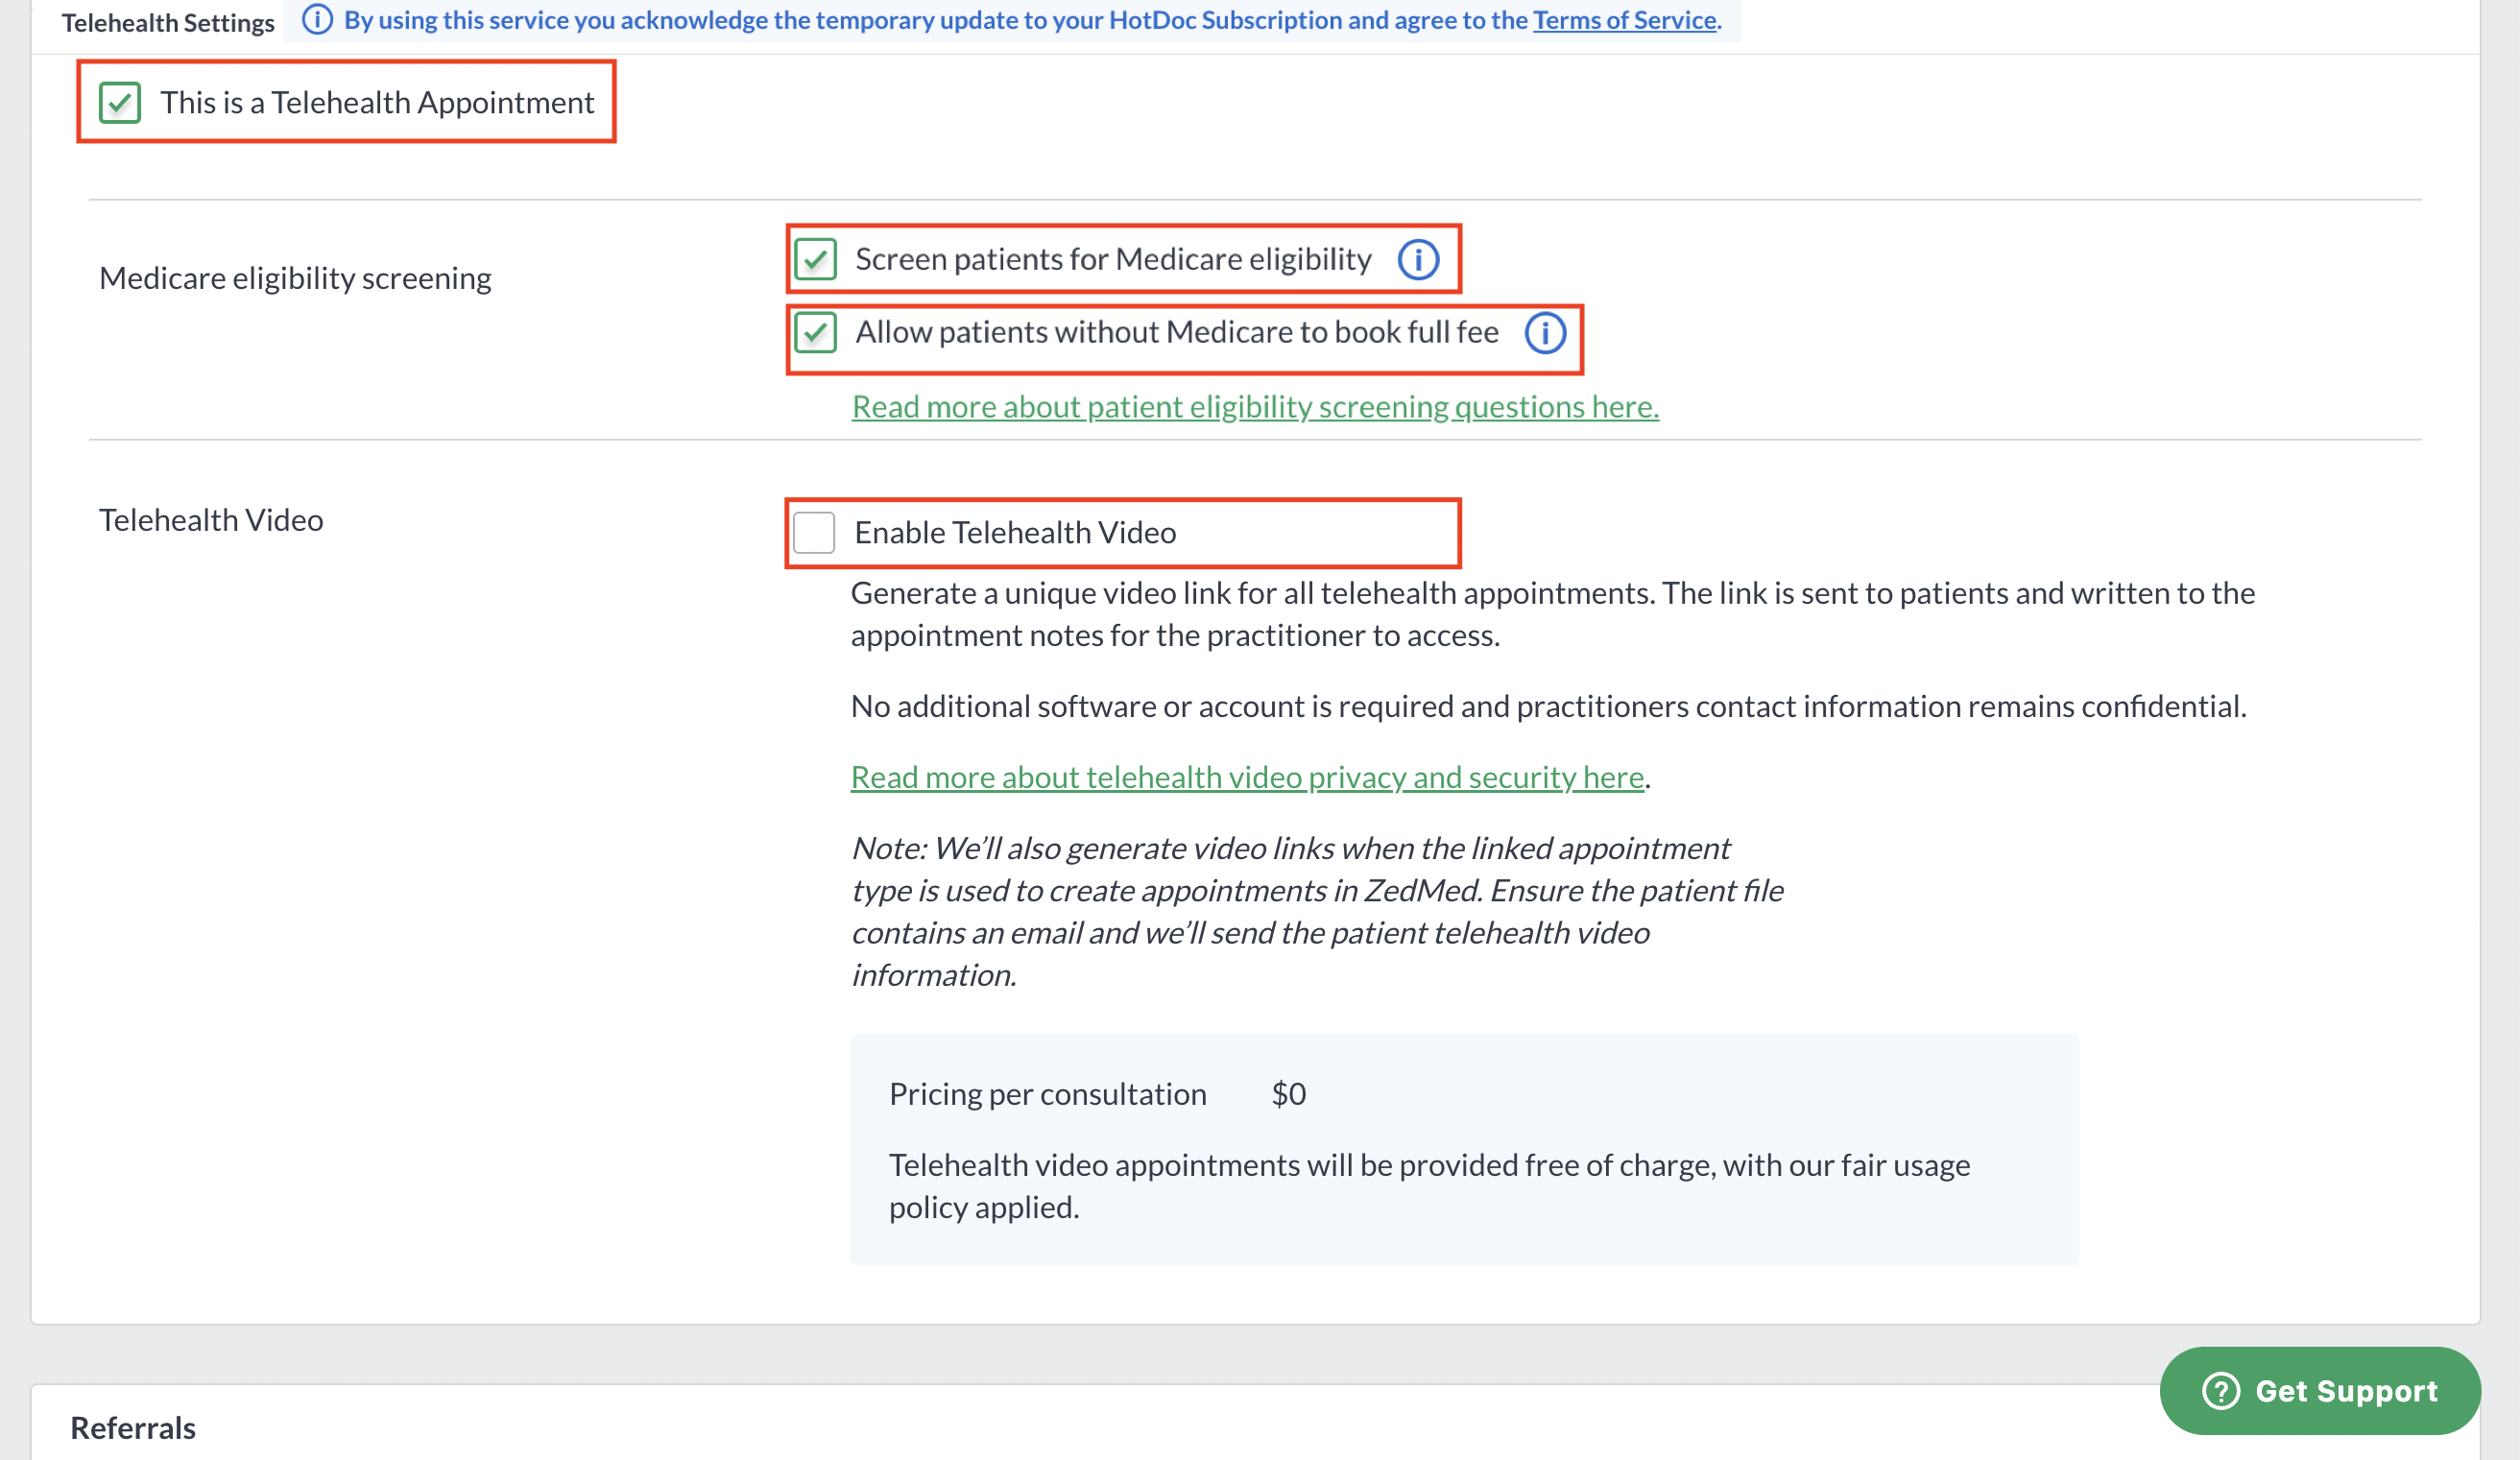The height and width of the screenshot is (1460, 2520).
Task: Click the Get Support button
Action: coord(2320,1391)
